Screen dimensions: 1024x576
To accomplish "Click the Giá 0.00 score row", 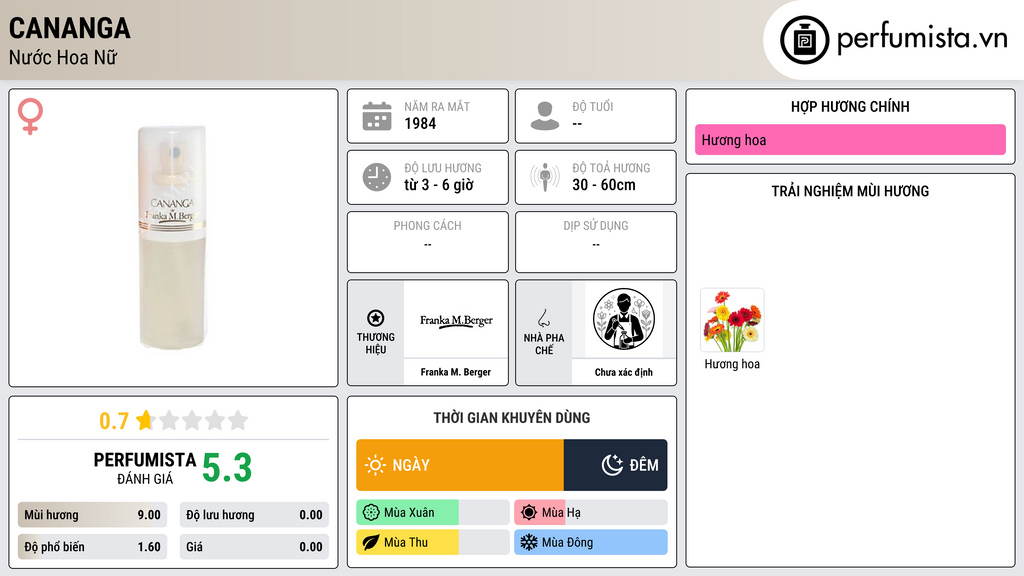I will (254, 547).
